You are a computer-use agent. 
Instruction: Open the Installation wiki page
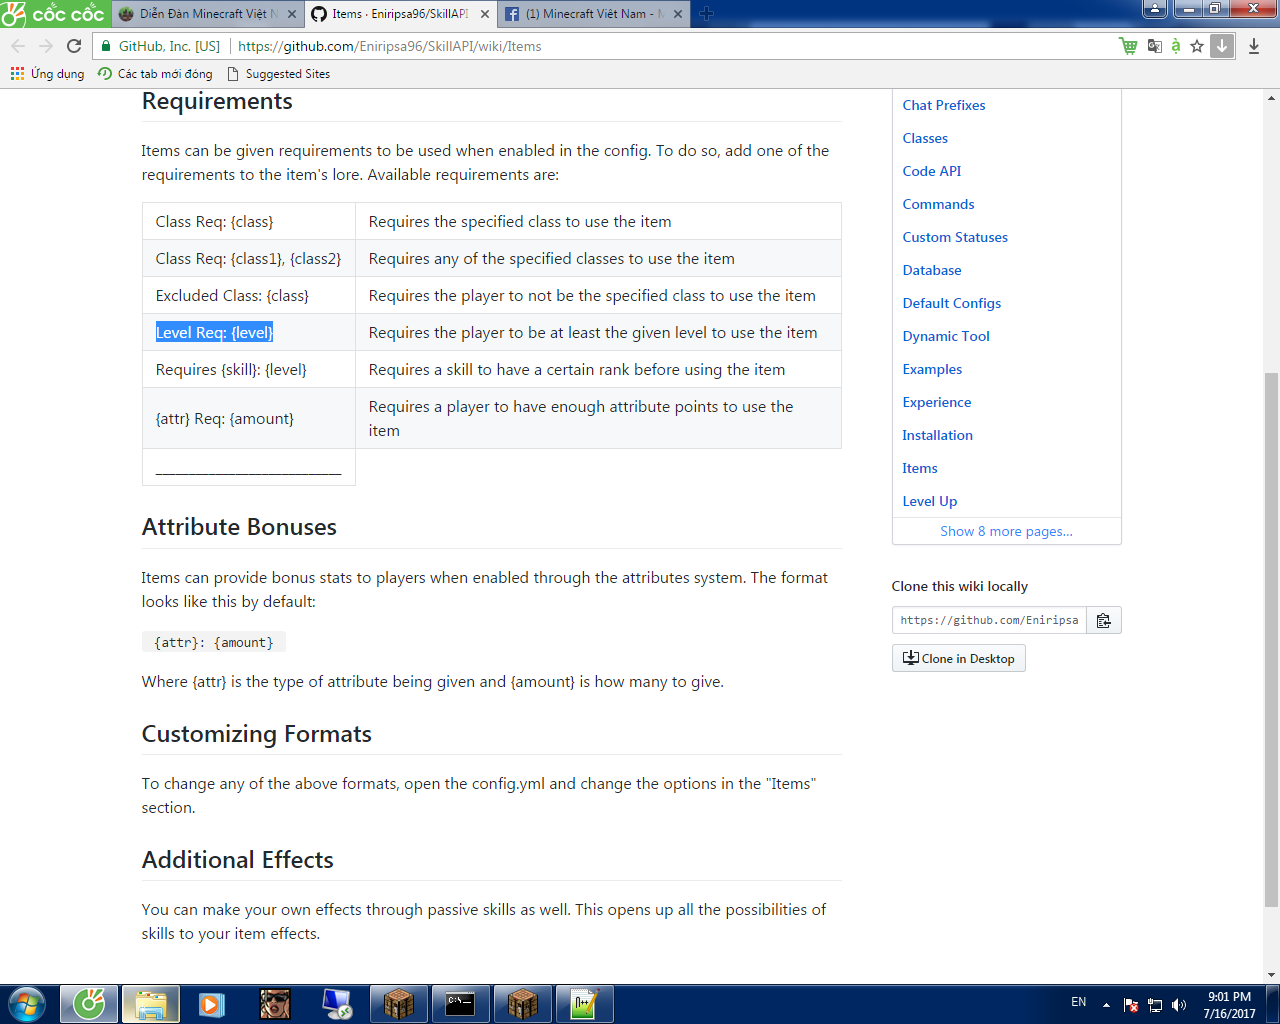(x=937, y=435)
